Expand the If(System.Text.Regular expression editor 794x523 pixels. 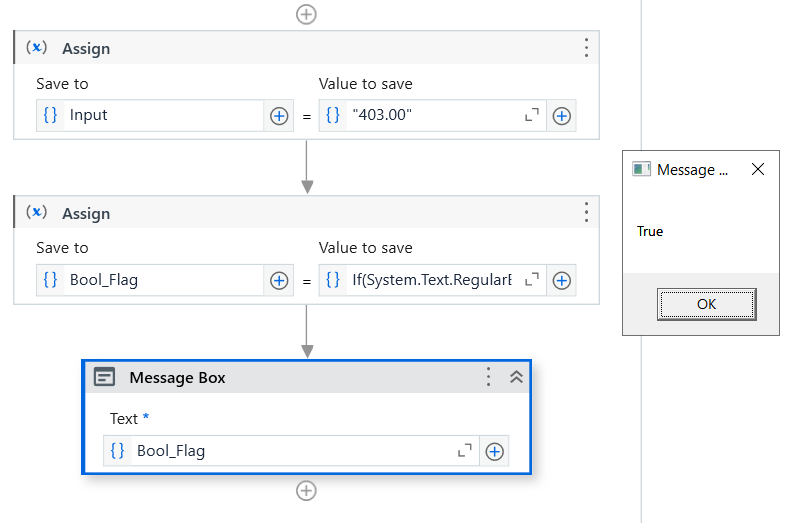(532, 281)
